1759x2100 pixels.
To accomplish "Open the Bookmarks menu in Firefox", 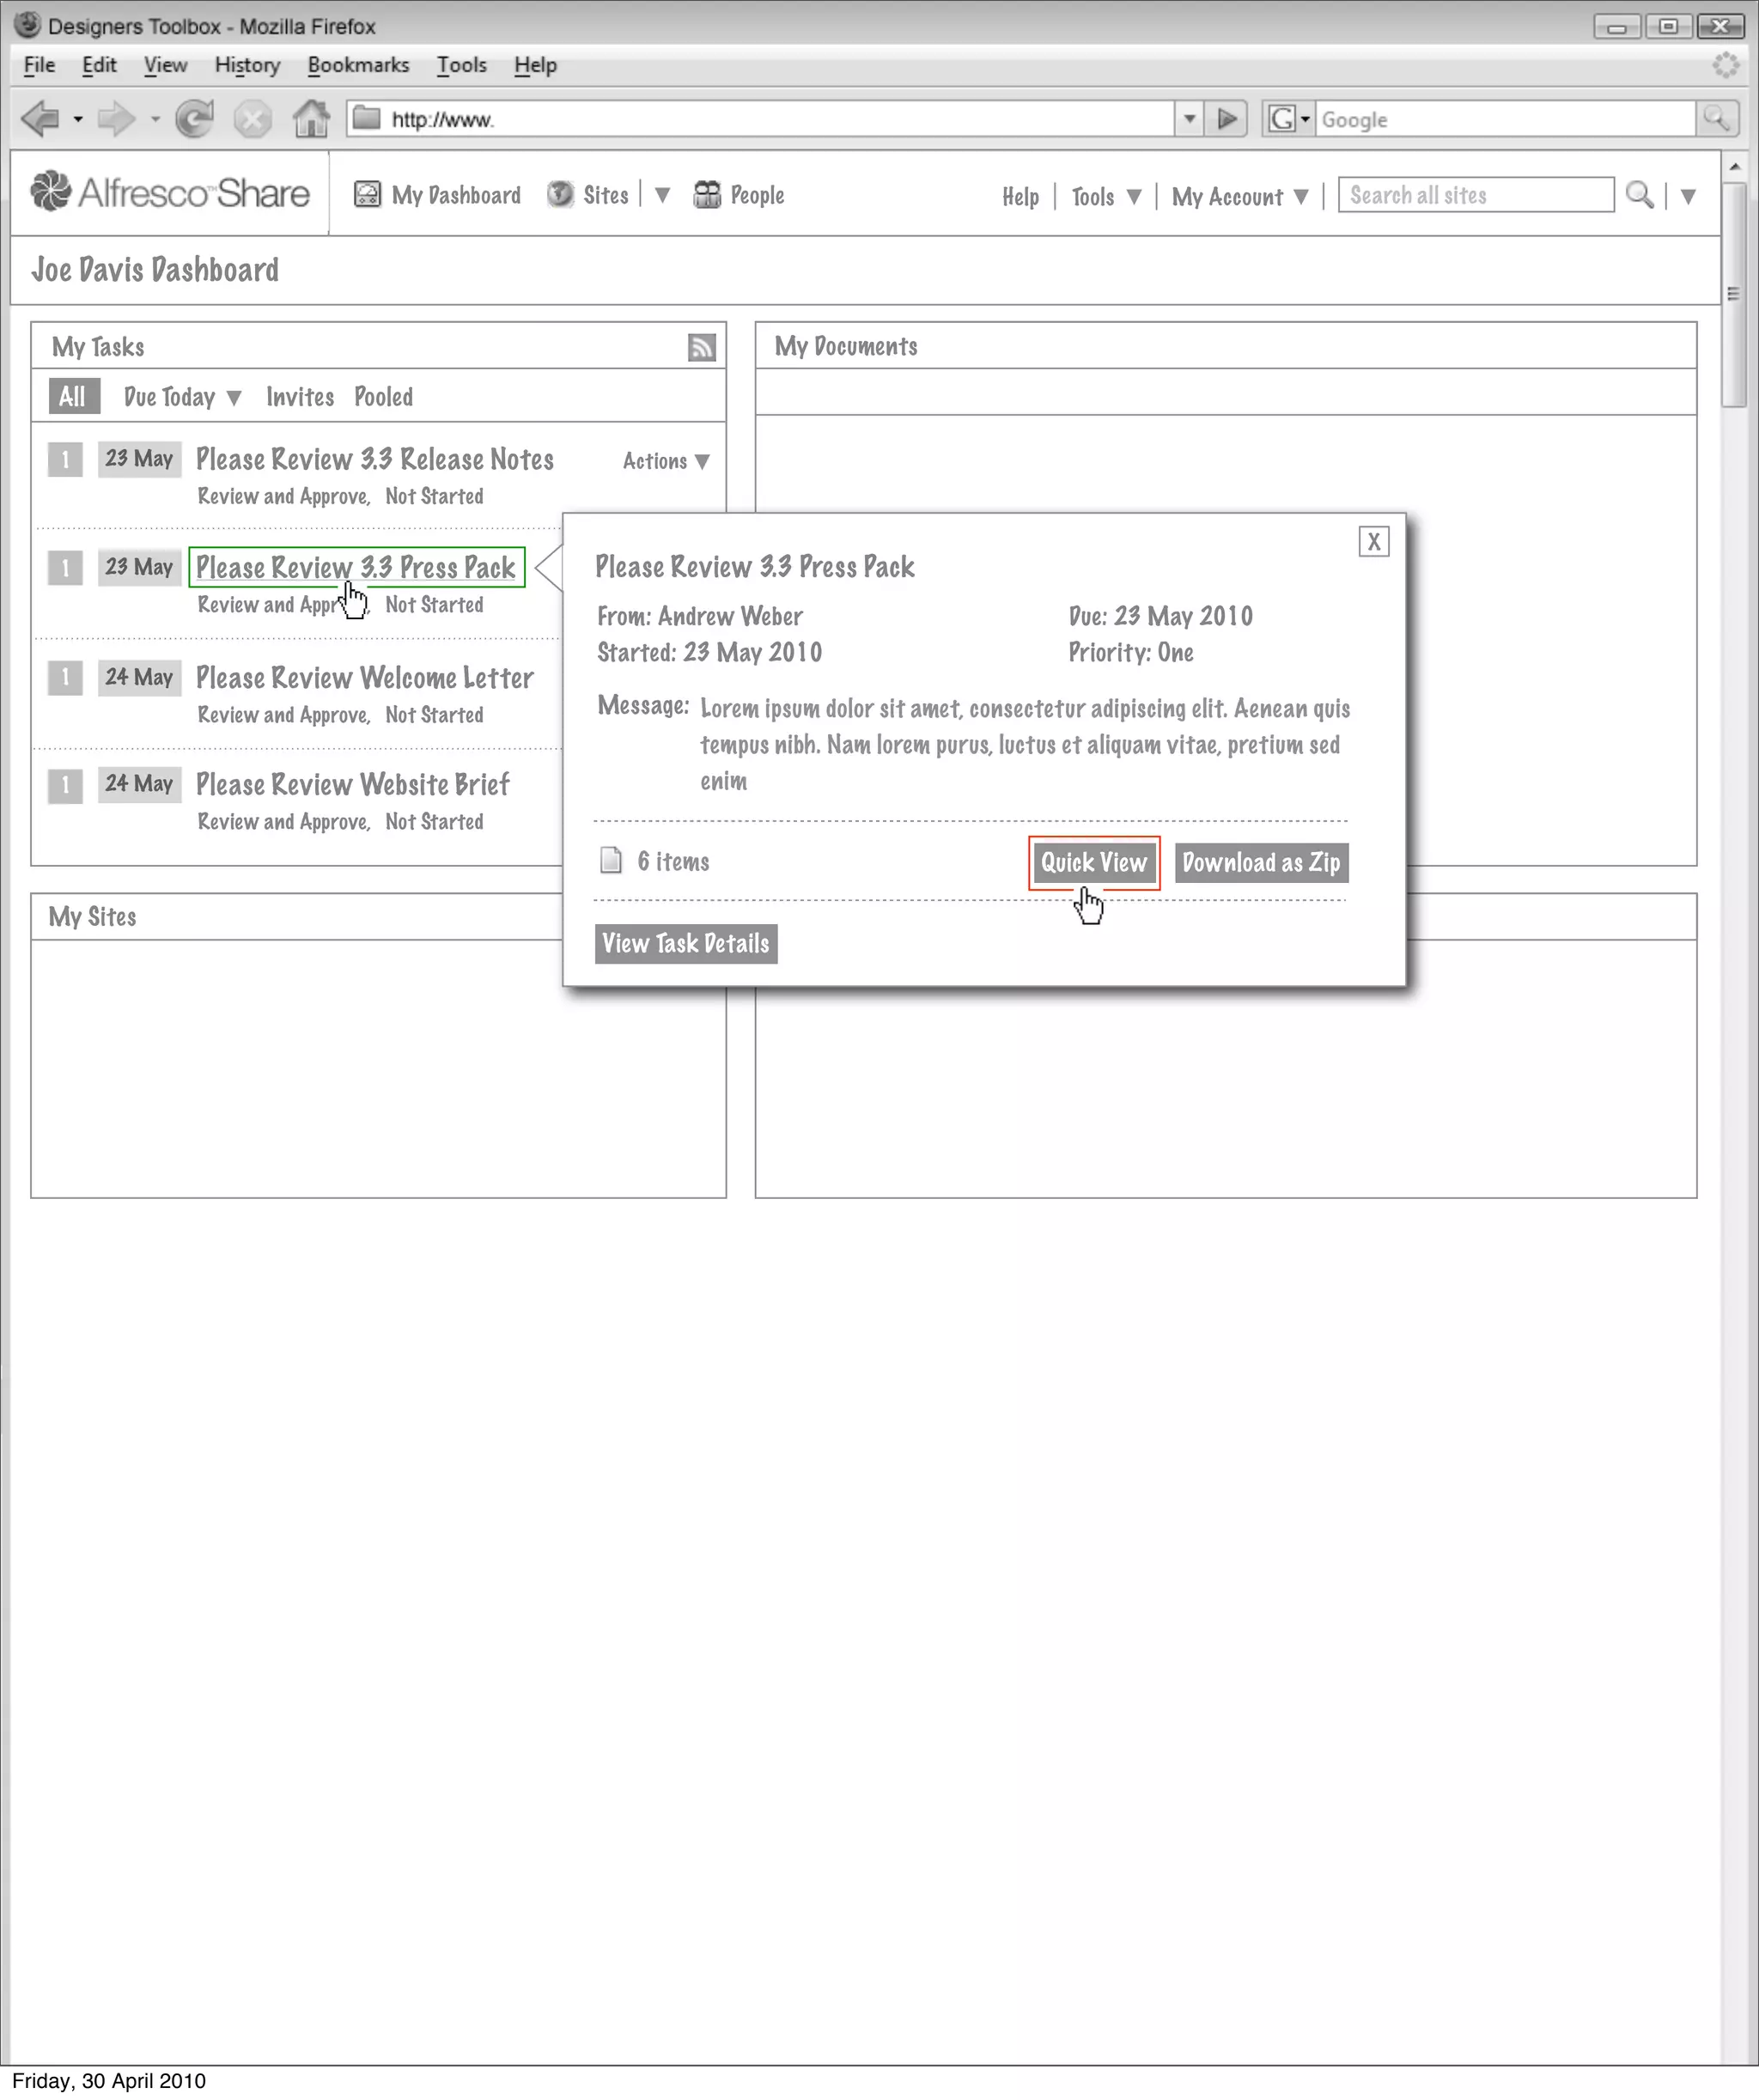I will click(x=358, y=65).
